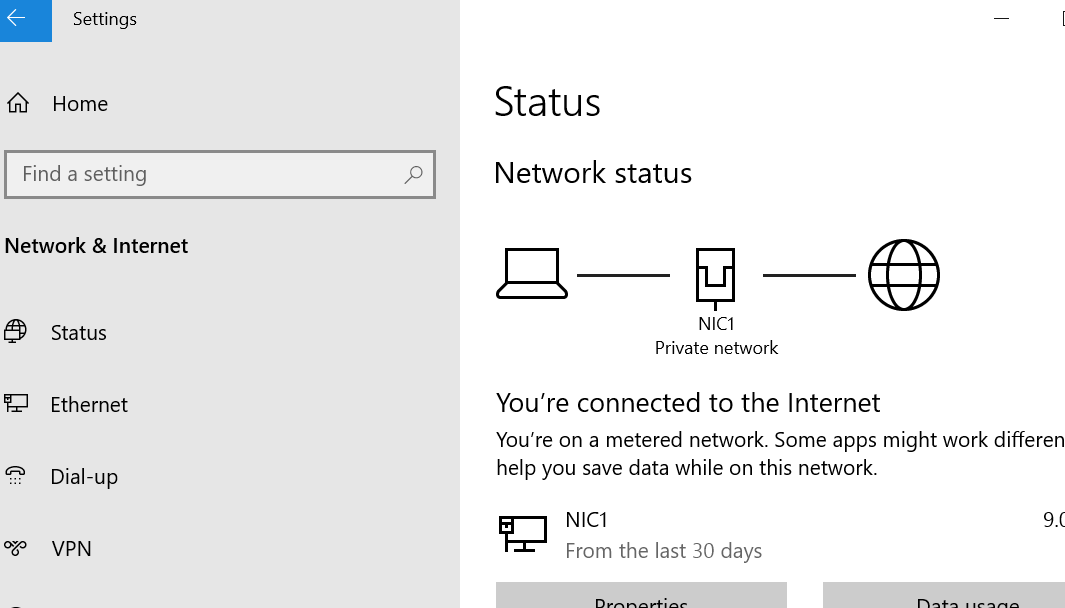Click the NIC1 ethernet port diagram icon
The image size is (1065, 608).
point(715,277)
